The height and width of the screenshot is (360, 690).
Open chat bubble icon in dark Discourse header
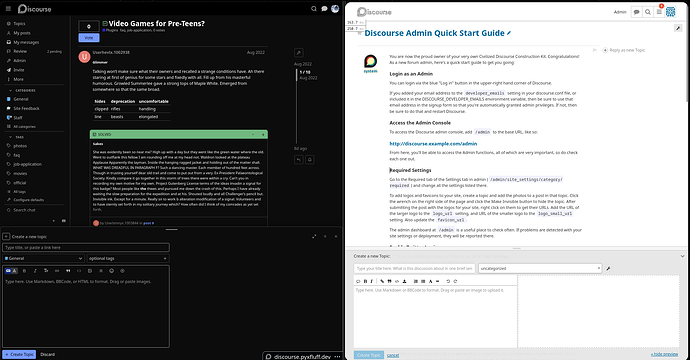click(x=324, y=8)
